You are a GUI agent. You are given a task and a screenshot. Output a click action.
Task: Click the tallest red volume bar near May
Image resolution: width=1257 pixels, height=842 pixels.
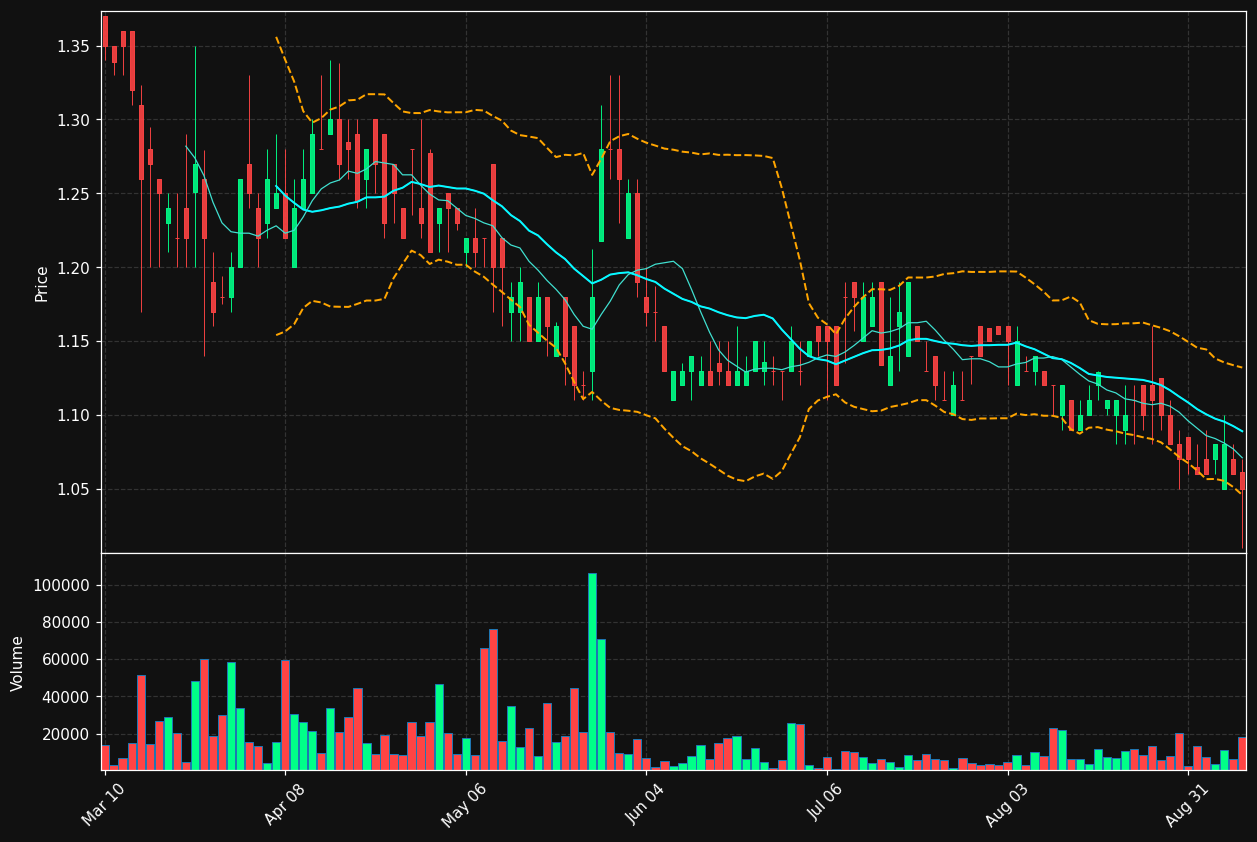493,700
